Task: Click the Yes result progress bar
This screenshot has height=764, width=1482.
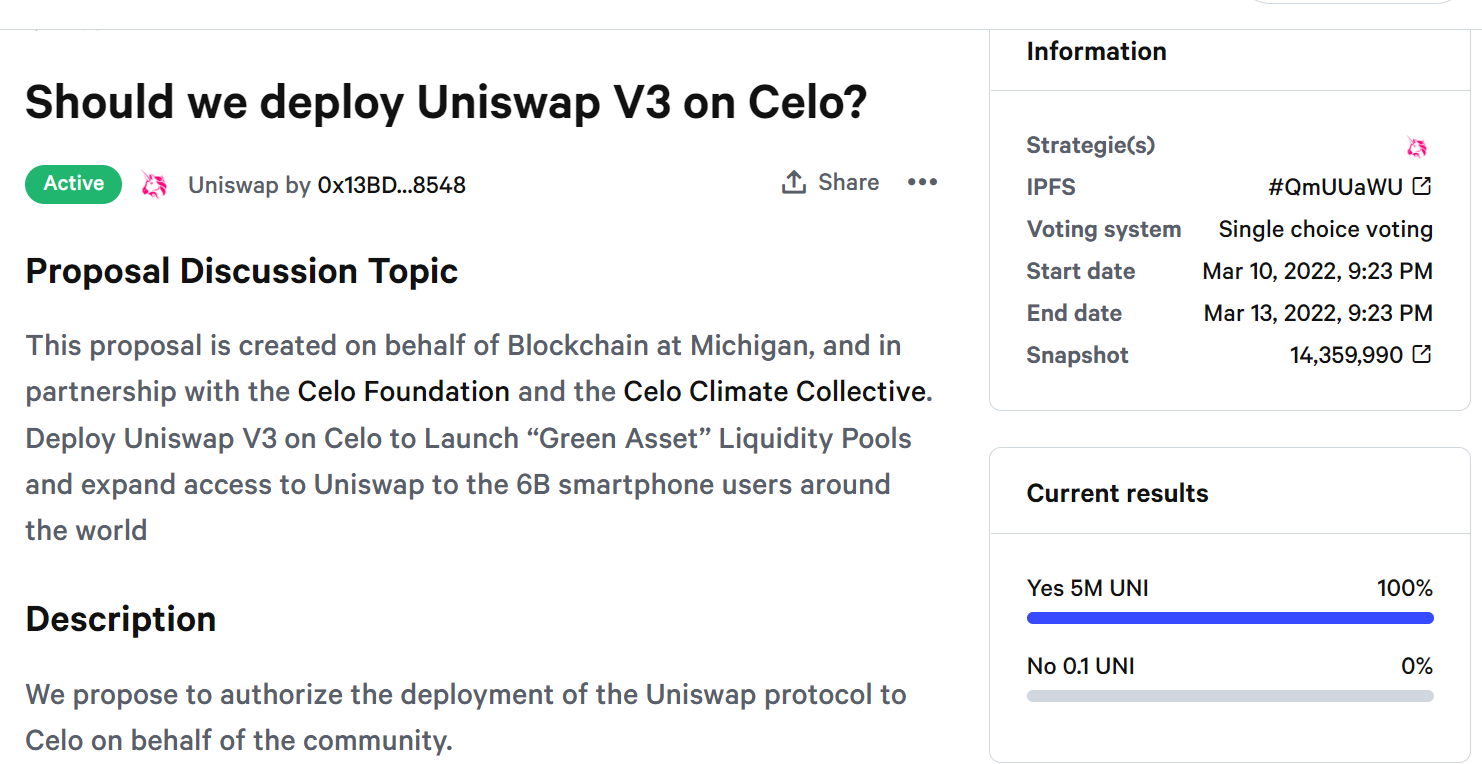Action: click(x=1230, y=618)
